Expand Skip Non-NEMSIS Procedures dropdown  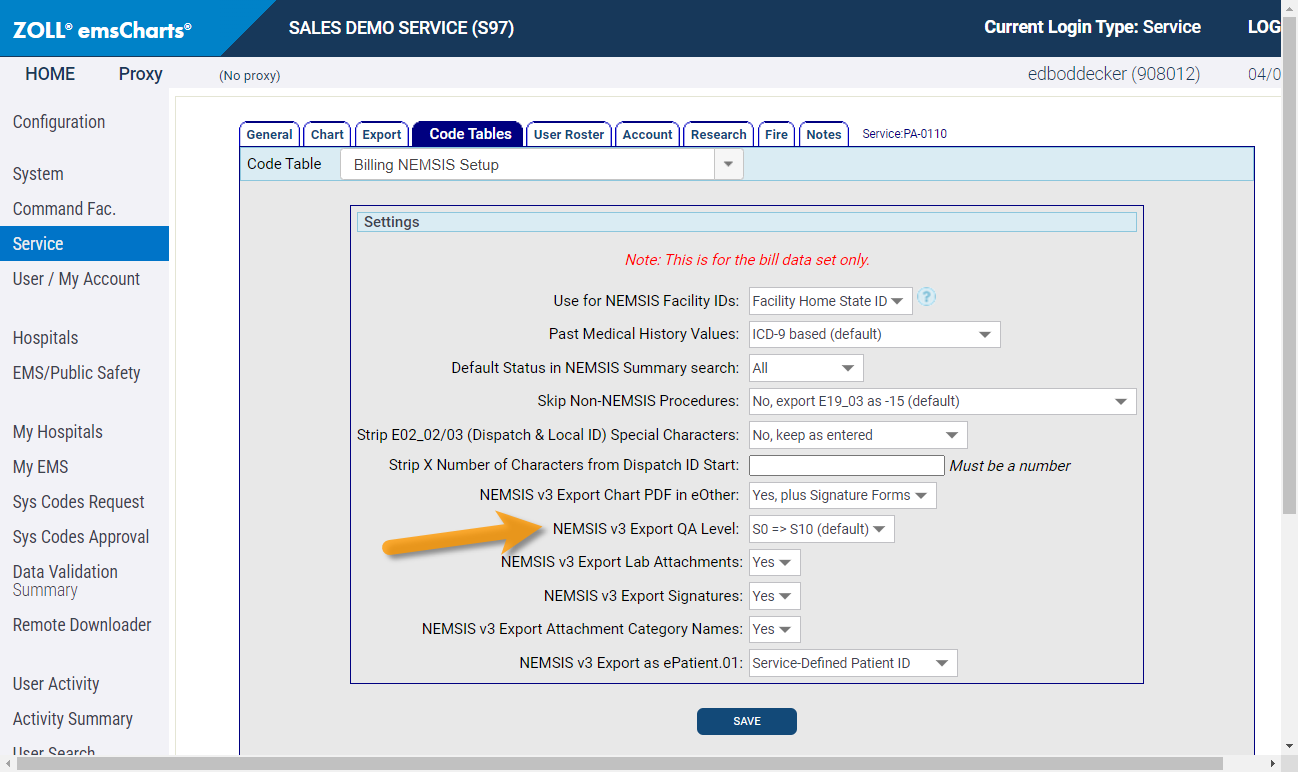coord(942,401)
